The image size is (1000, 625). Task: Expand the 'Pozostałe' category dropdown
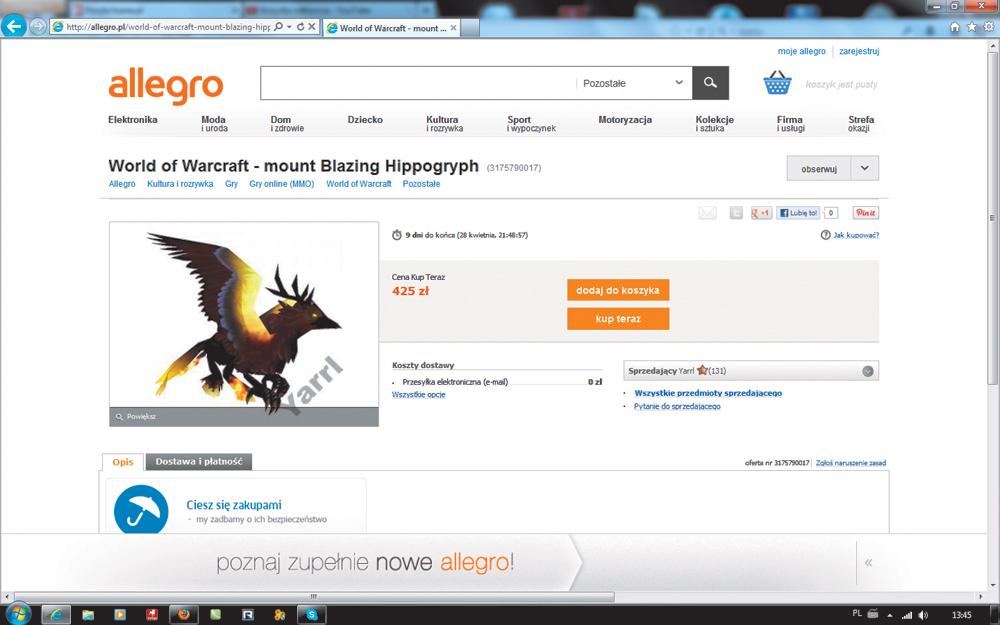[x=679, y=83]
